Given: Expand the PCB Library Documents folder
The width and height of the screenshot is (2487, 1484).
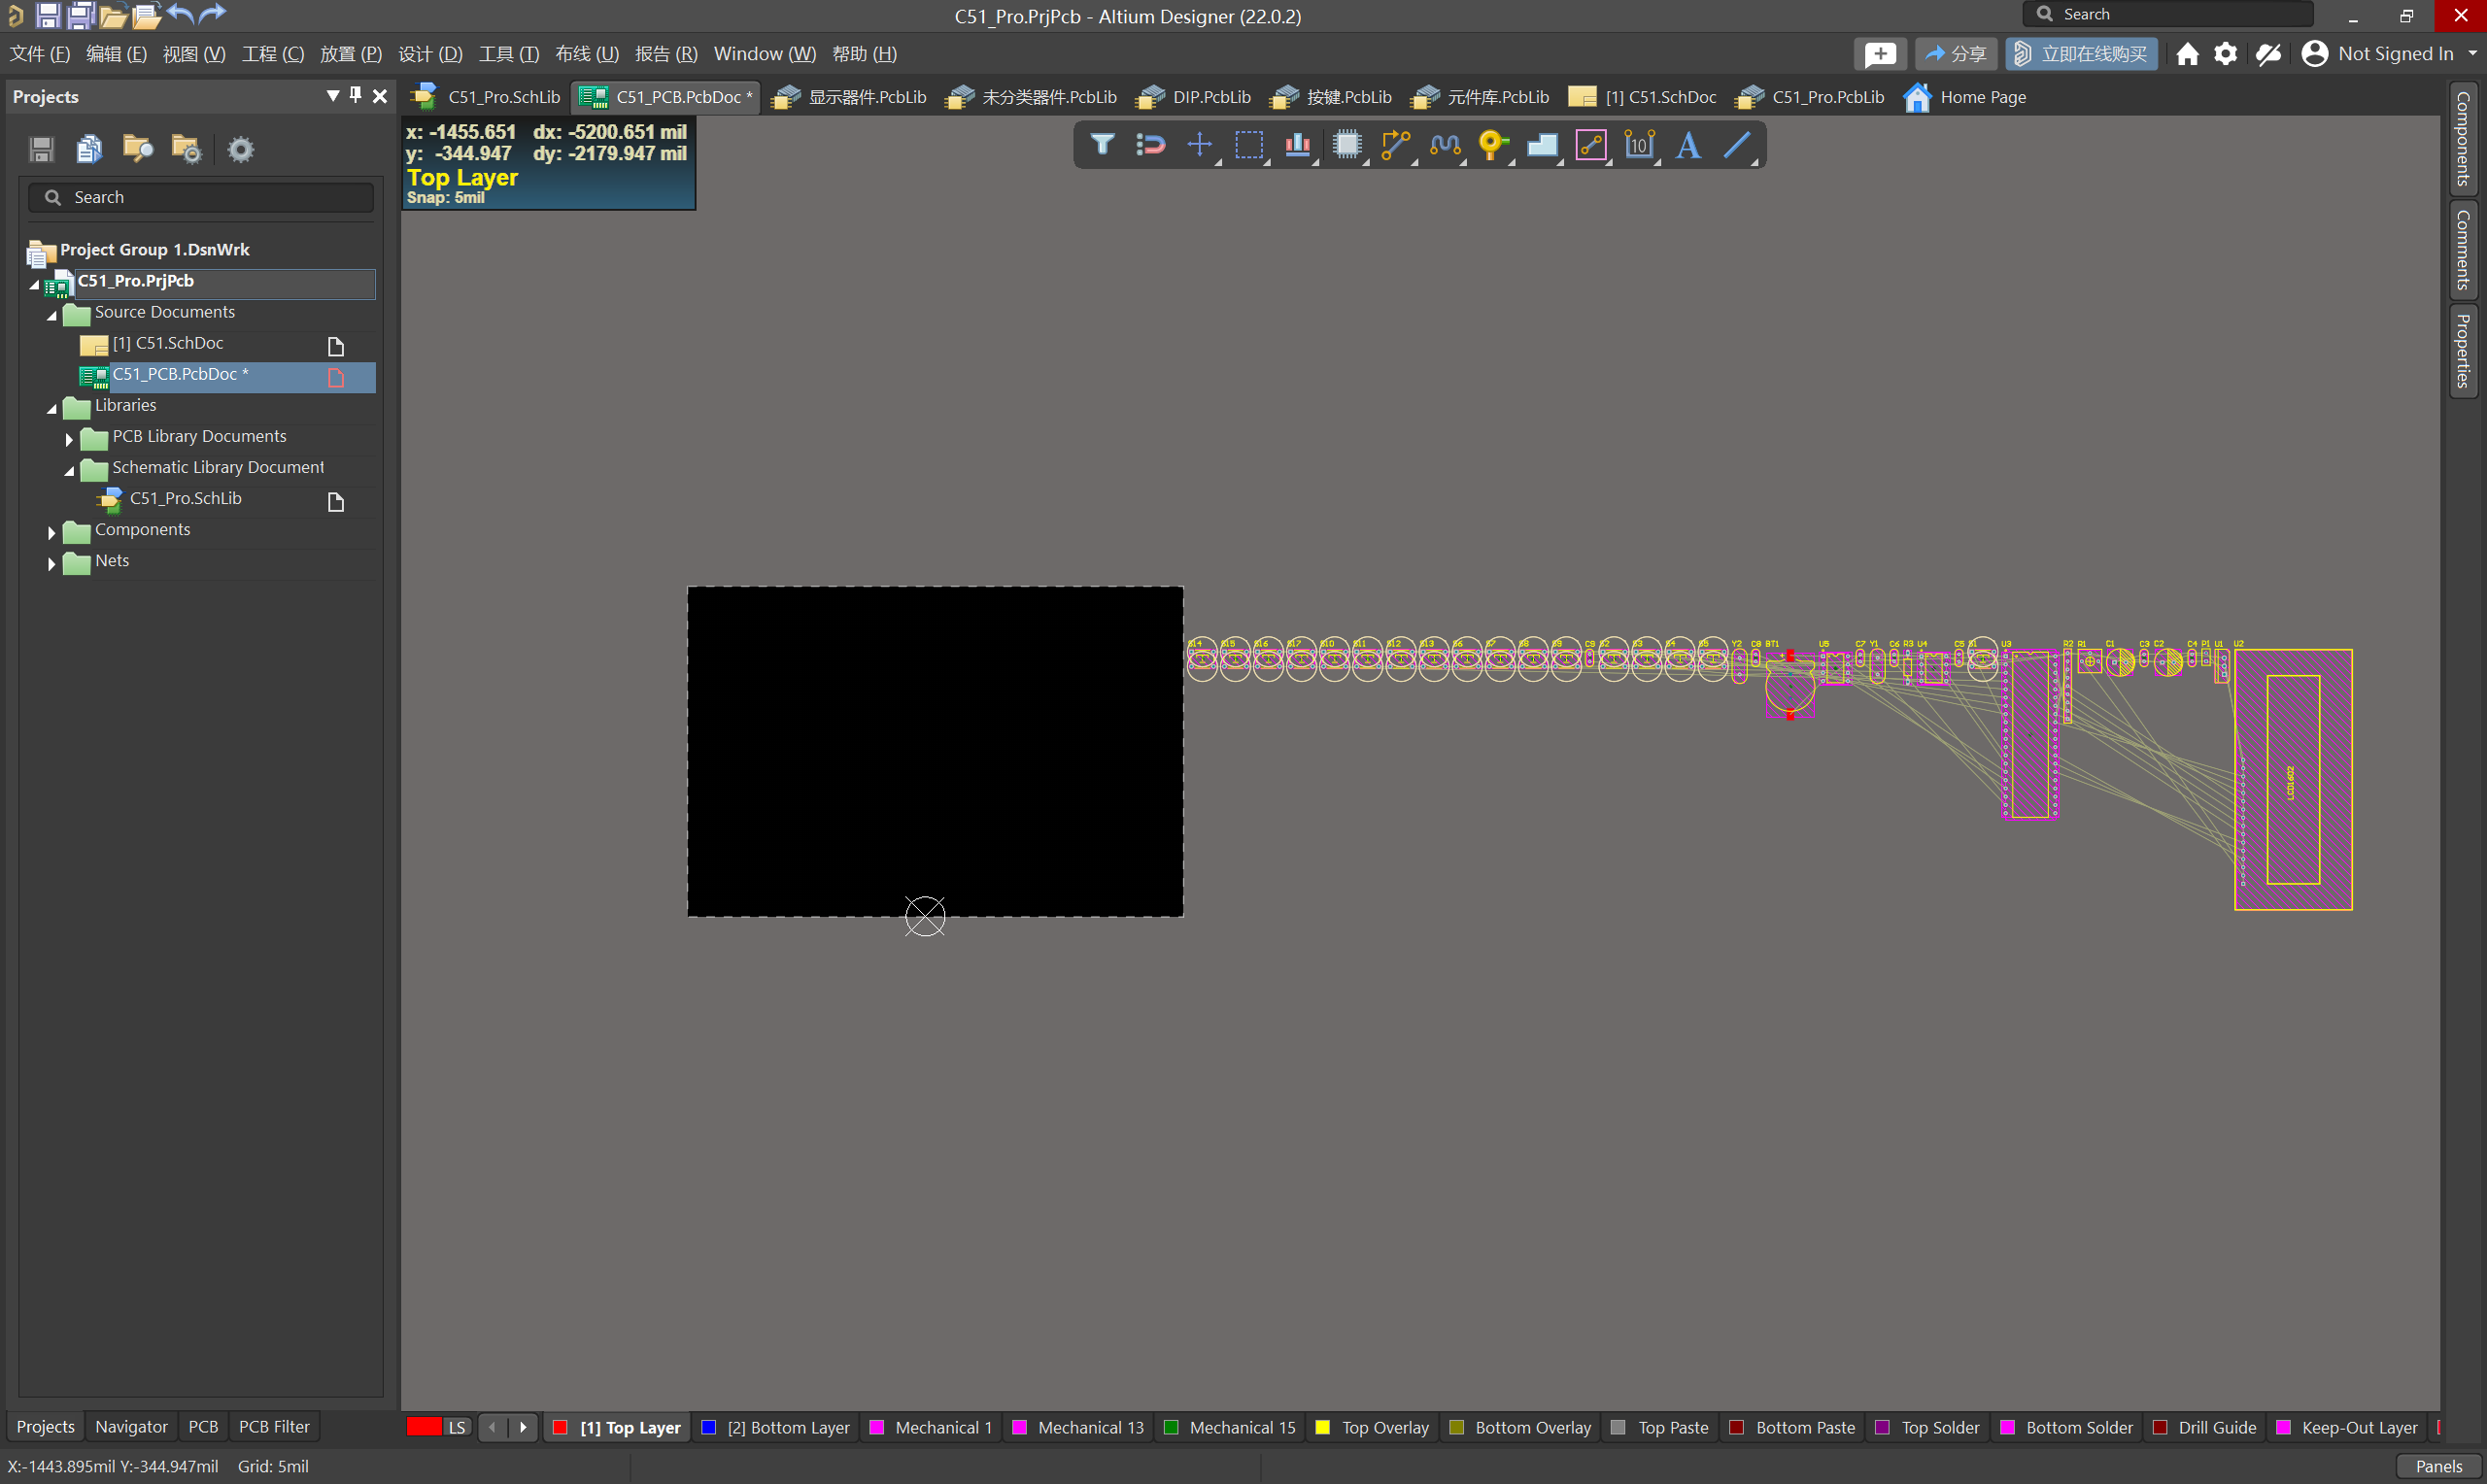Looking at the screenshot, I should click(69, 438).
